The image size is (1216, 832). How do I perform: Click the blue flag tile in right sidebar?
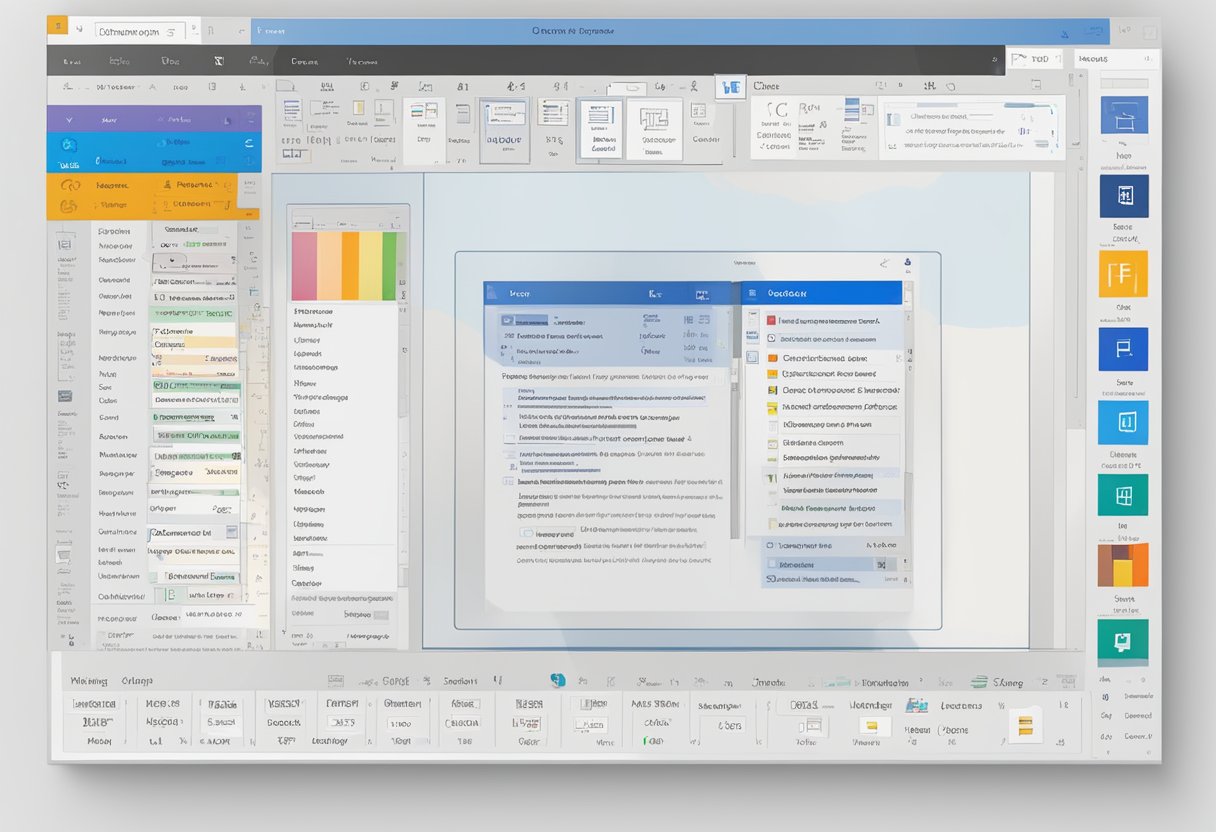pos(1122,349)
